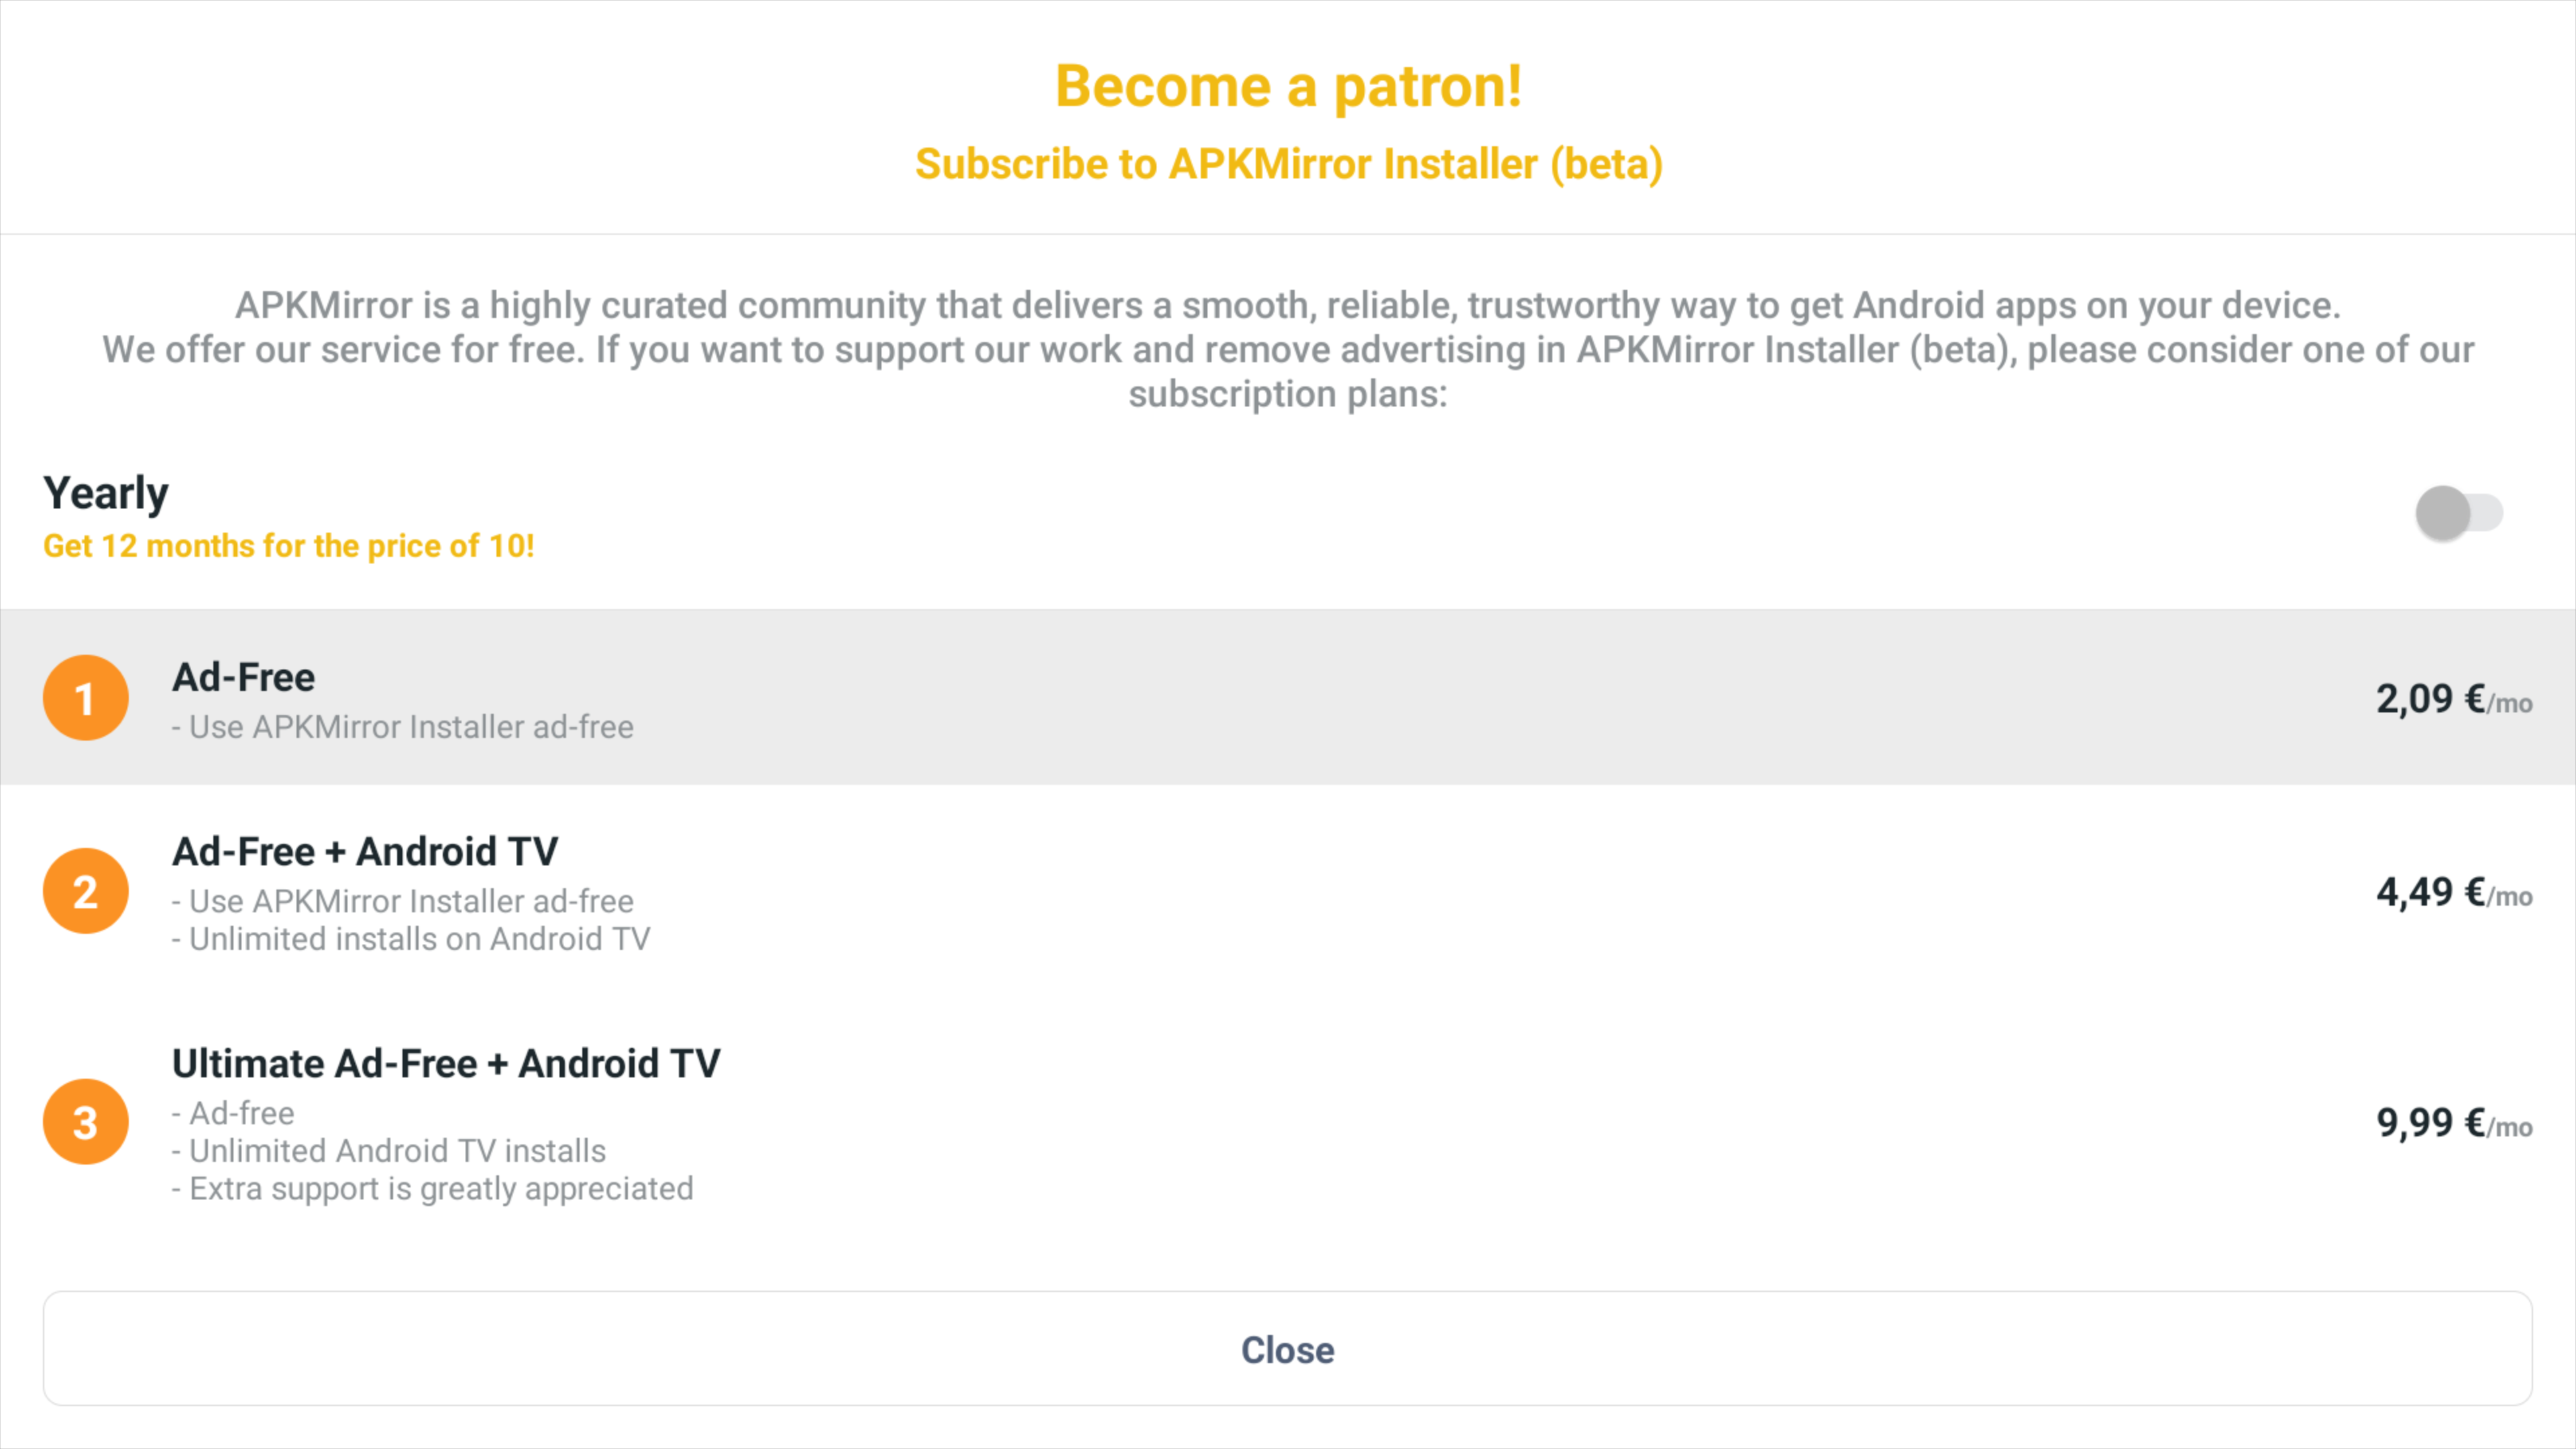
Task: Toggle the Yearly billing switch
Action: tap(2458, 513)
